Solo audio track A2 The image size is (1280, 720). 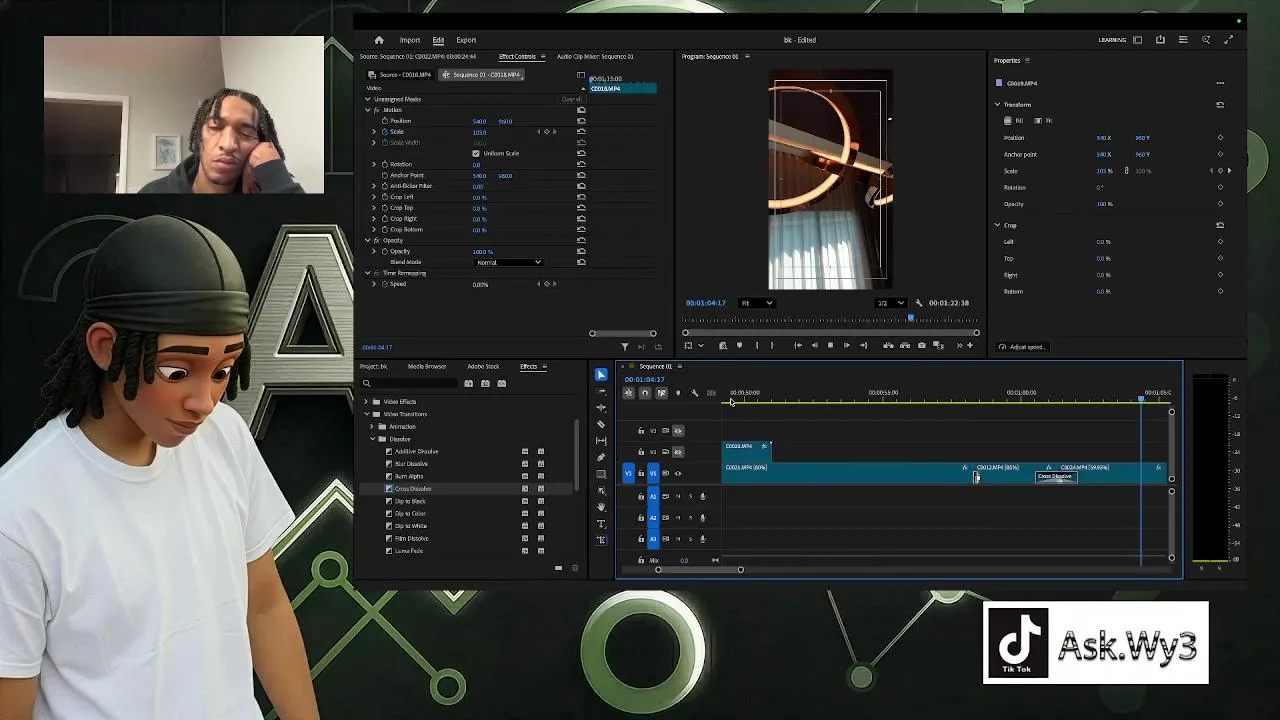690,517
